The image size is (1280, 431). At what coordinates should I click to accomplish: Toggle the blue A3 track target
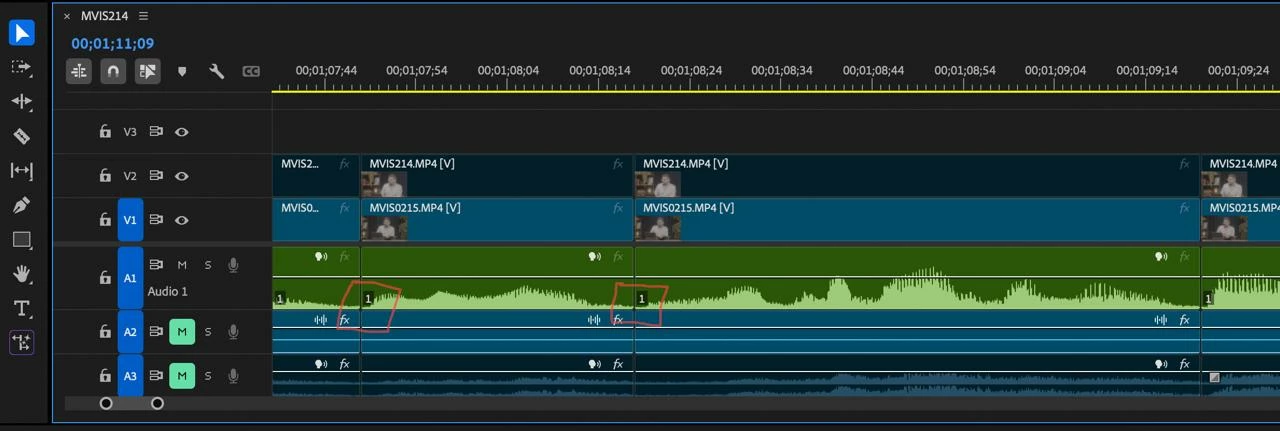tap(130, 376)
